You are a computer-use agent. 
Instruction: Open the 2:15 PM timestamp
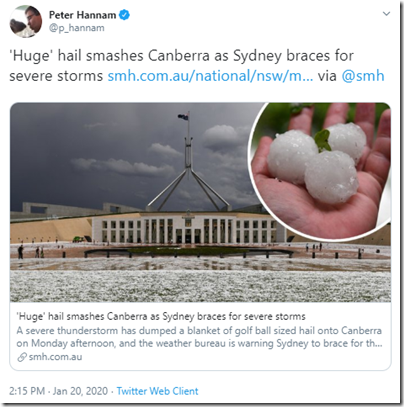(27, 391)
